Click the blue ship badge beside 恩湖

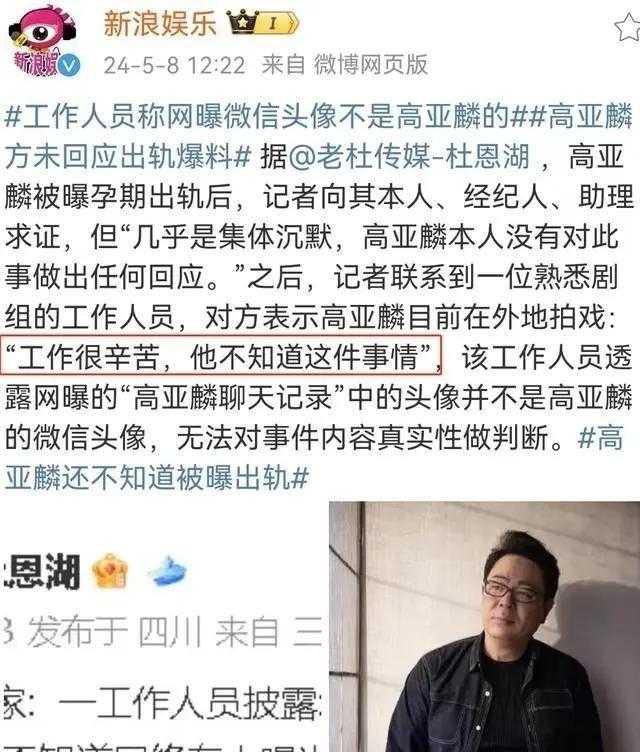169,571
